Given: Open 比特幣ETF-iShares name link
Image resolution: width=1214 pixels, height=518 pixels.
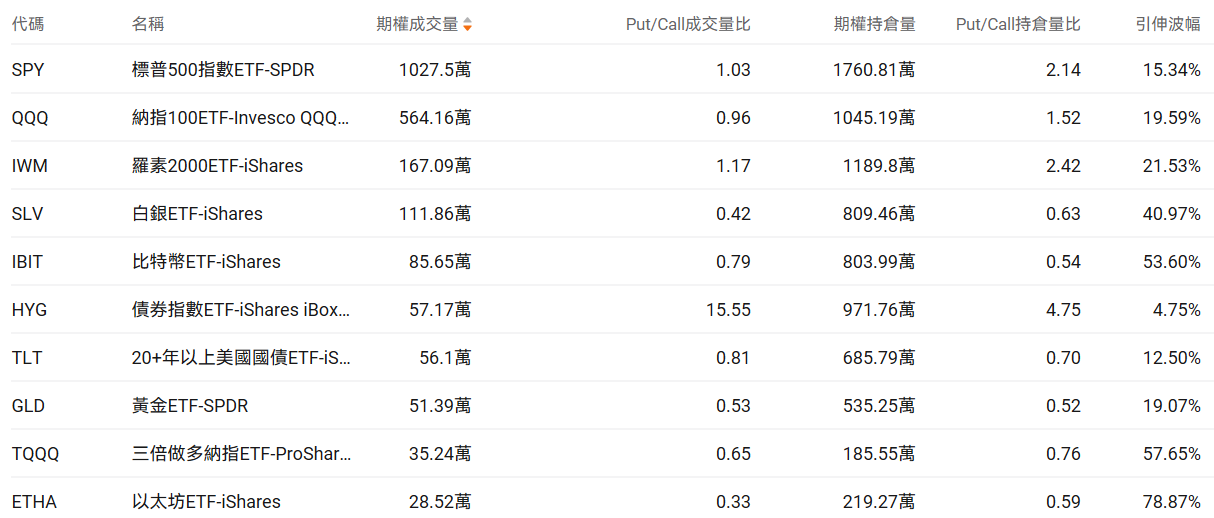Looking at the screenshot, I should click(x=206, y=262).
